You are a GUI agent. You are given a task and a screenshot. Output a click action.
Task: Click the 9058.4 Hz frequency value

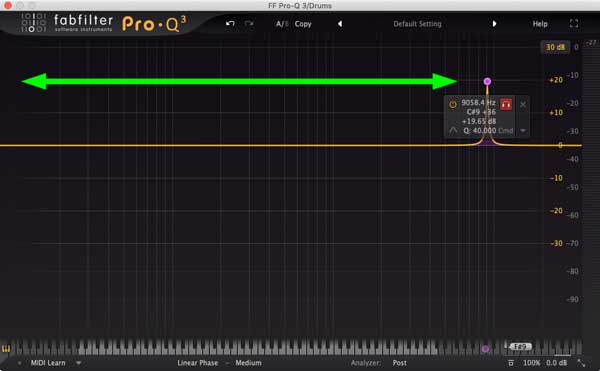(x=478, y=103)
